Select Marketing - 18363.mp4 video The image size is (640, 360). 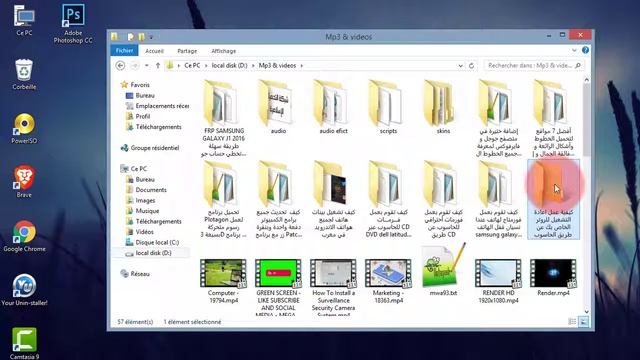pyautogui.click(x=388, y=281)
